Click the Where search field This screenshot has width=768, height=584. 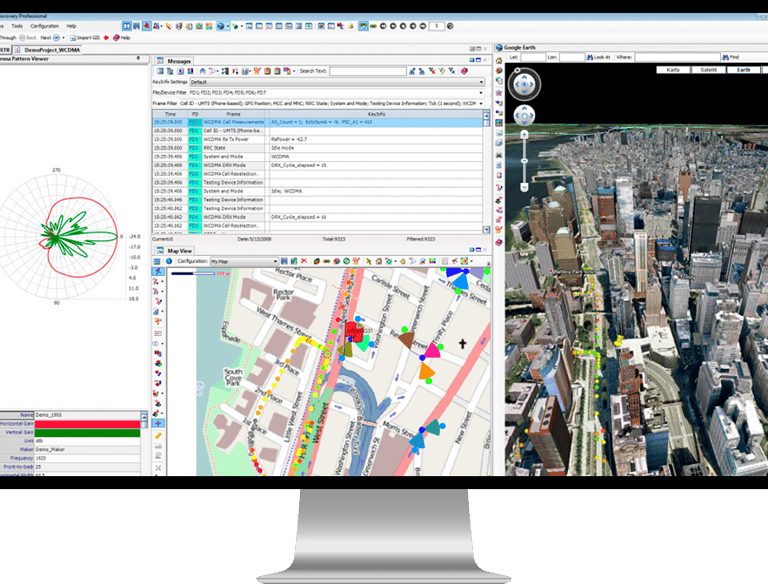(x=677, y=57)
